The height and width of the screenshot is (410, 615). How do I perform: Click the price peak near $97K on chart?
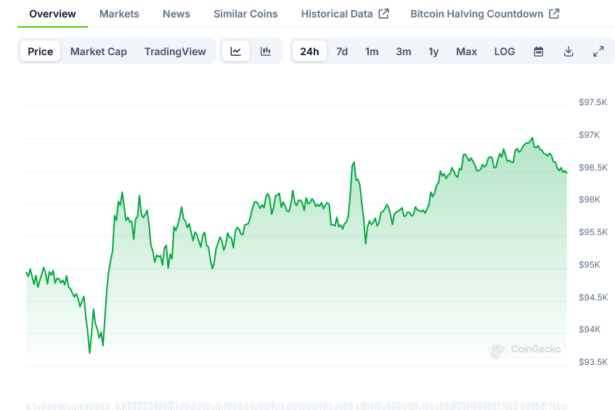coord(532,139)
